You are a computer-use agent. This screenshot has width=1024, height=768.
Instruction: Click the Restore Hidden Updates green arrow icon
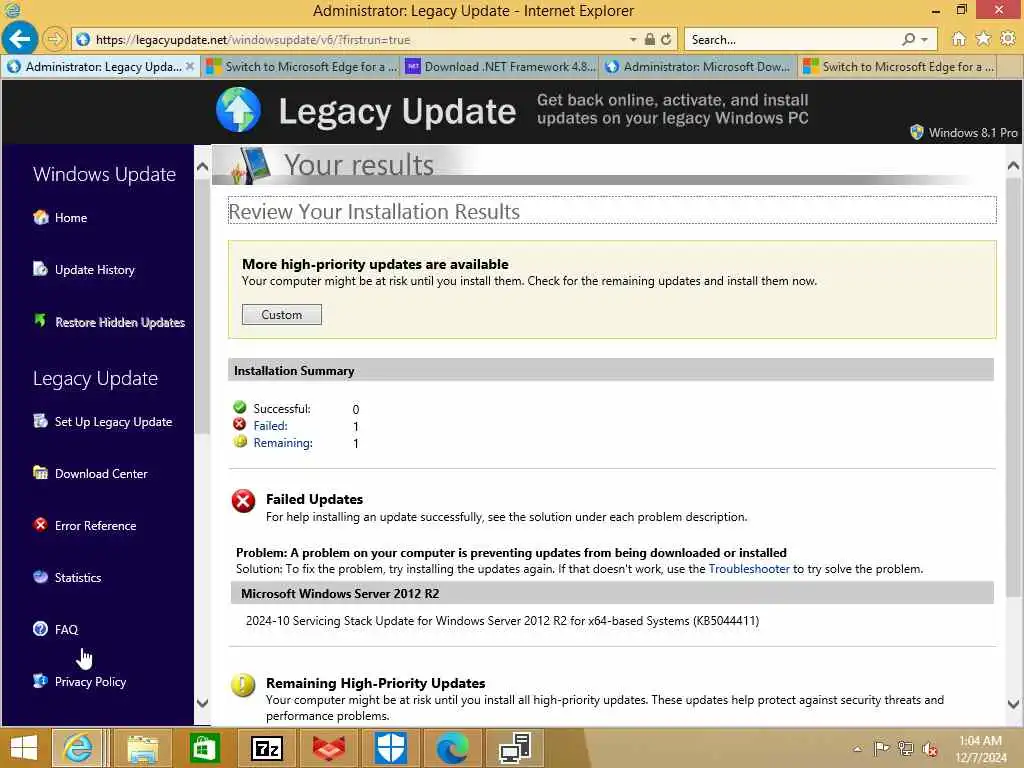click(40, 320)
